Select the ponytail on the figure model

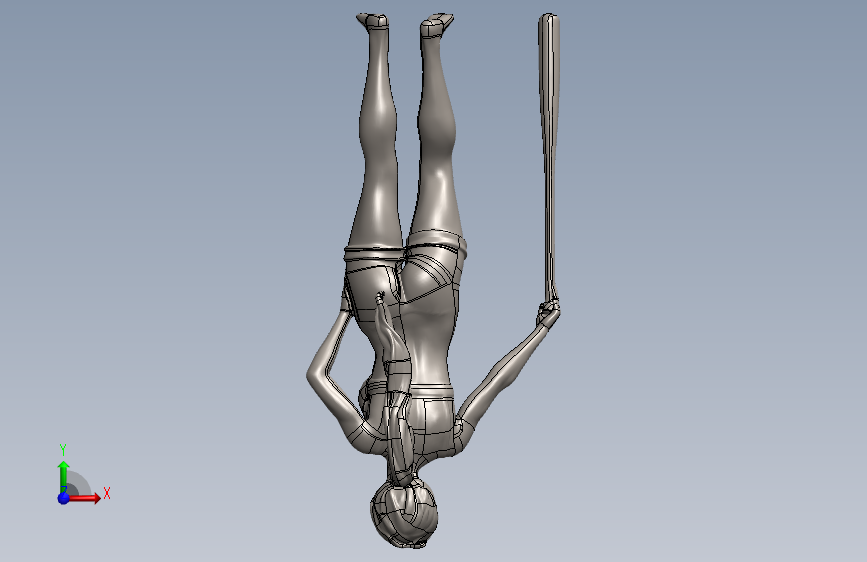(396, 387)
